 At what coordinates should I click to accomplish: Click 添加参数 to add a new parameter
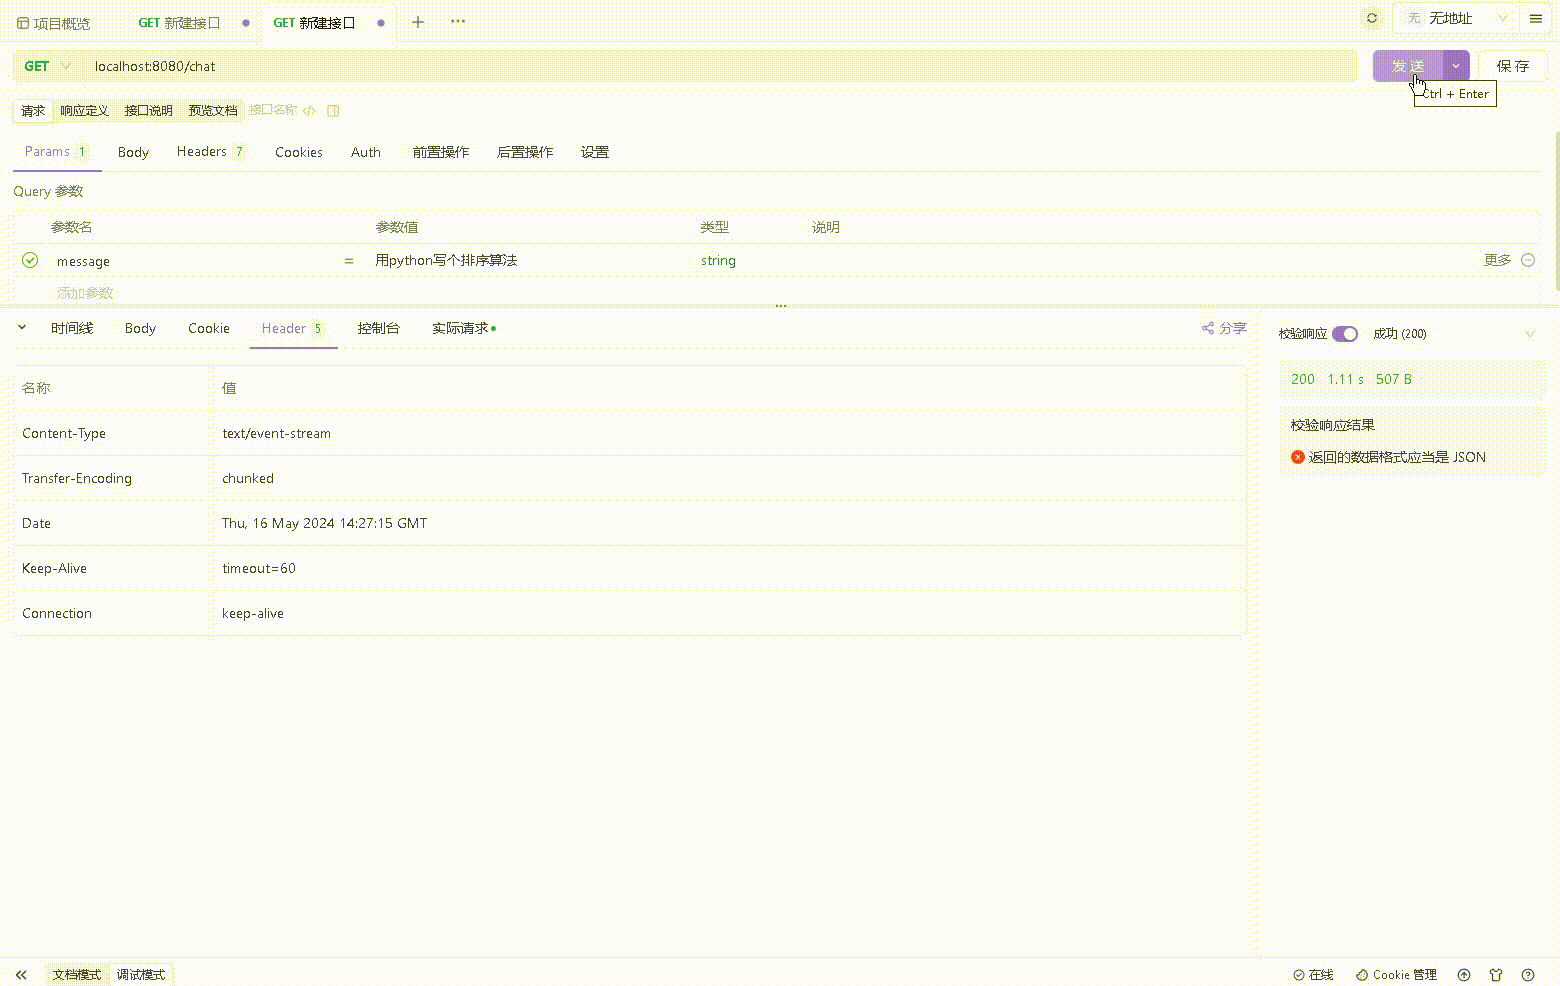[86, 292]
